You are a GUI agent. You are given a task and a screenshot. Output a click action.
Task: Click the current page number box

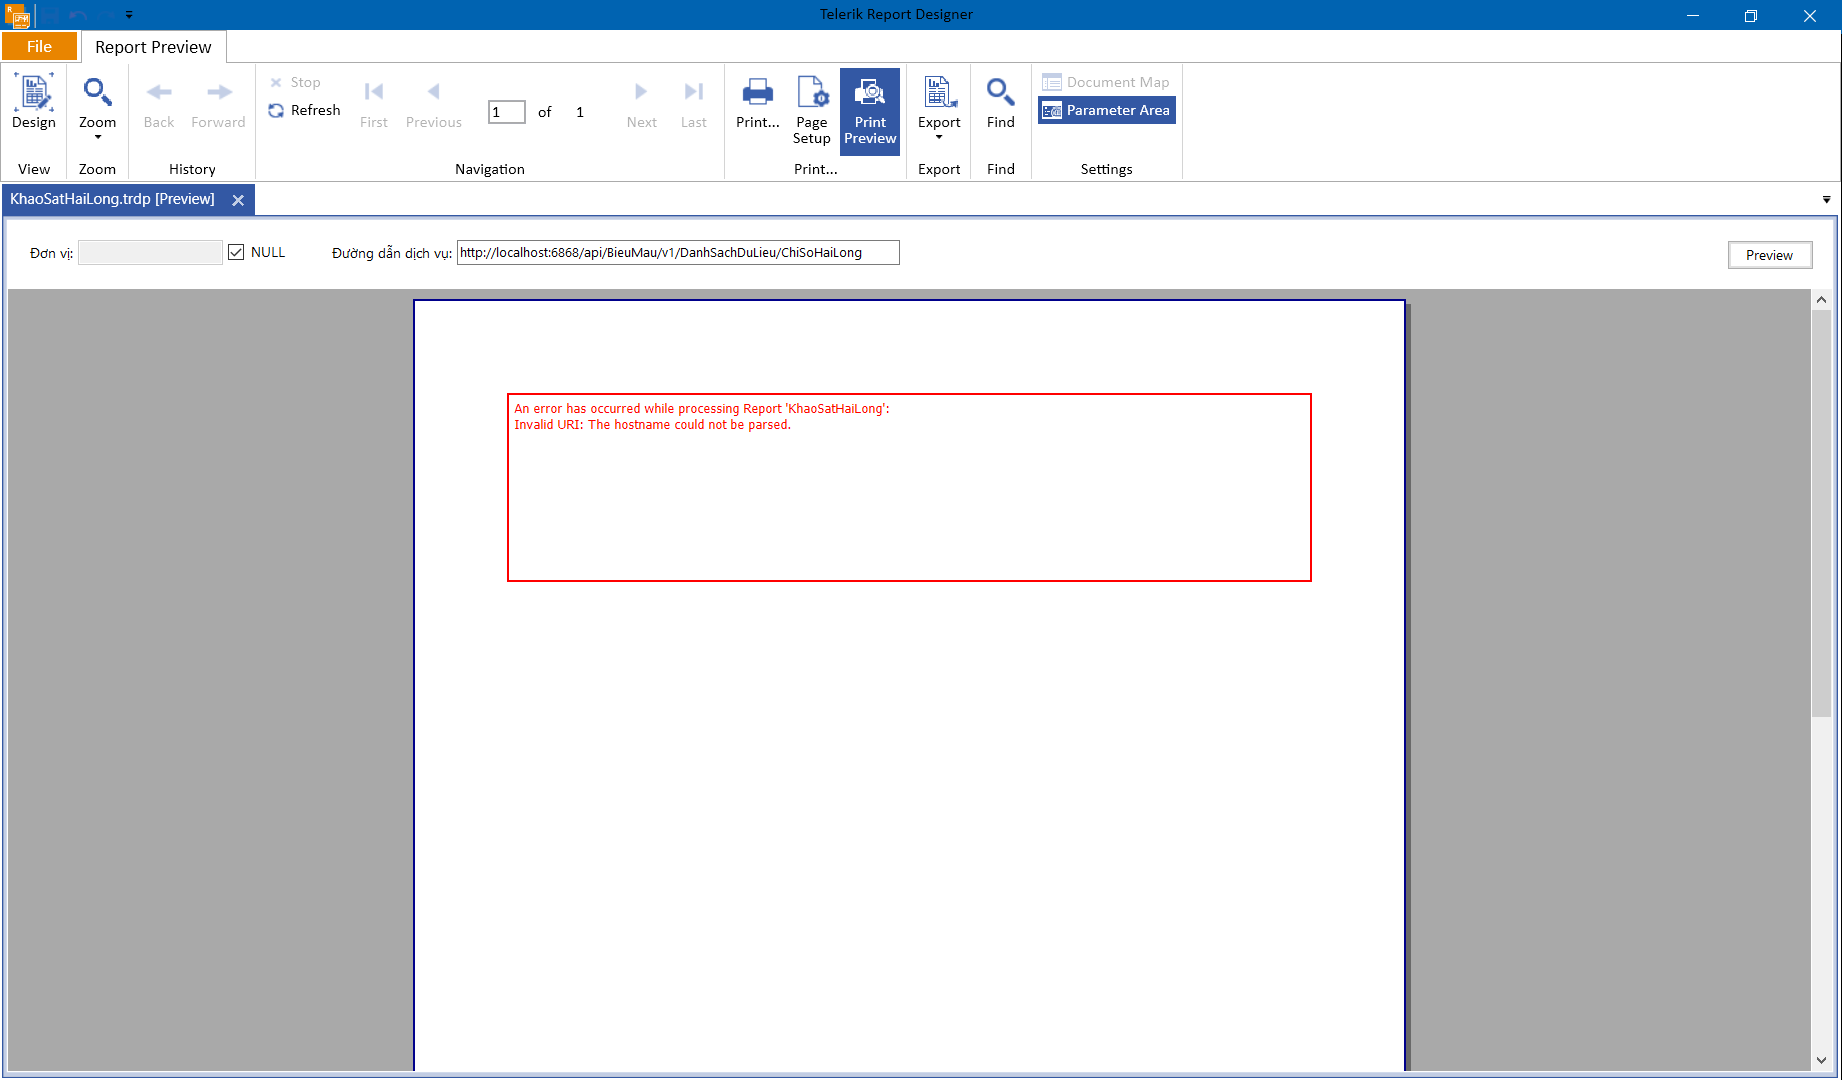[x=506, y=112]
